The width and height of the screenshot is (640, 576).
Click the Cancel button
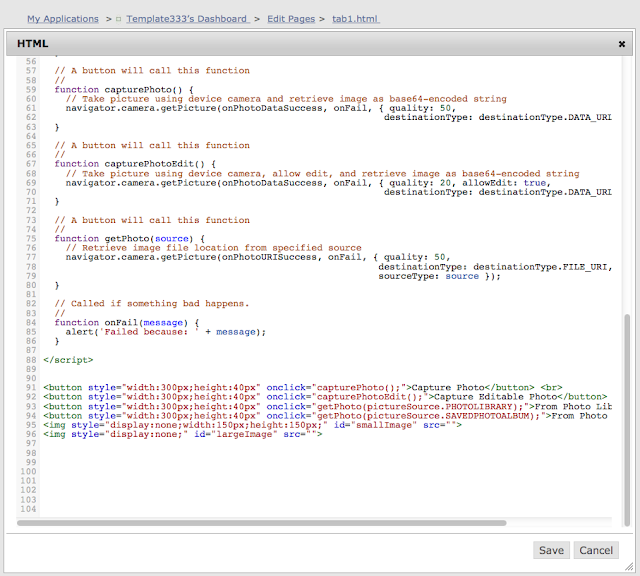596,550
